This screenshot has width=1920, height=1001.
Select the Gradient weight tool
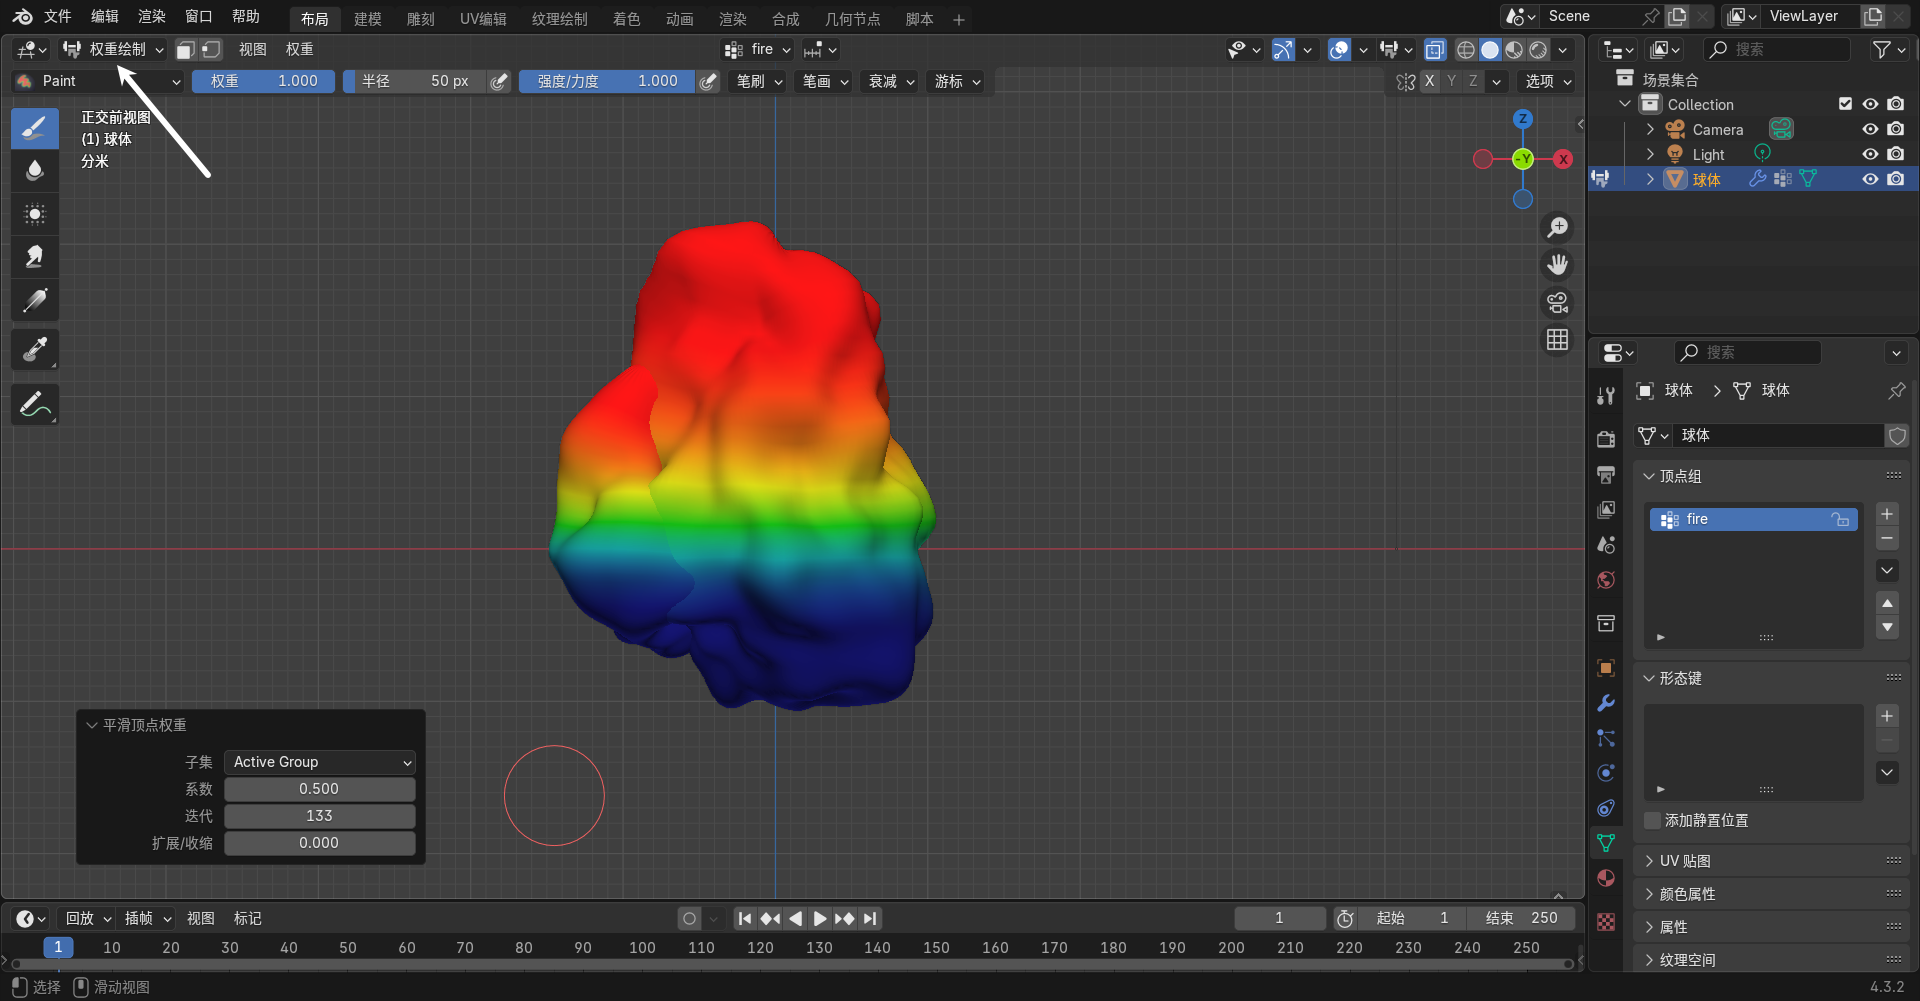(34, 300)
